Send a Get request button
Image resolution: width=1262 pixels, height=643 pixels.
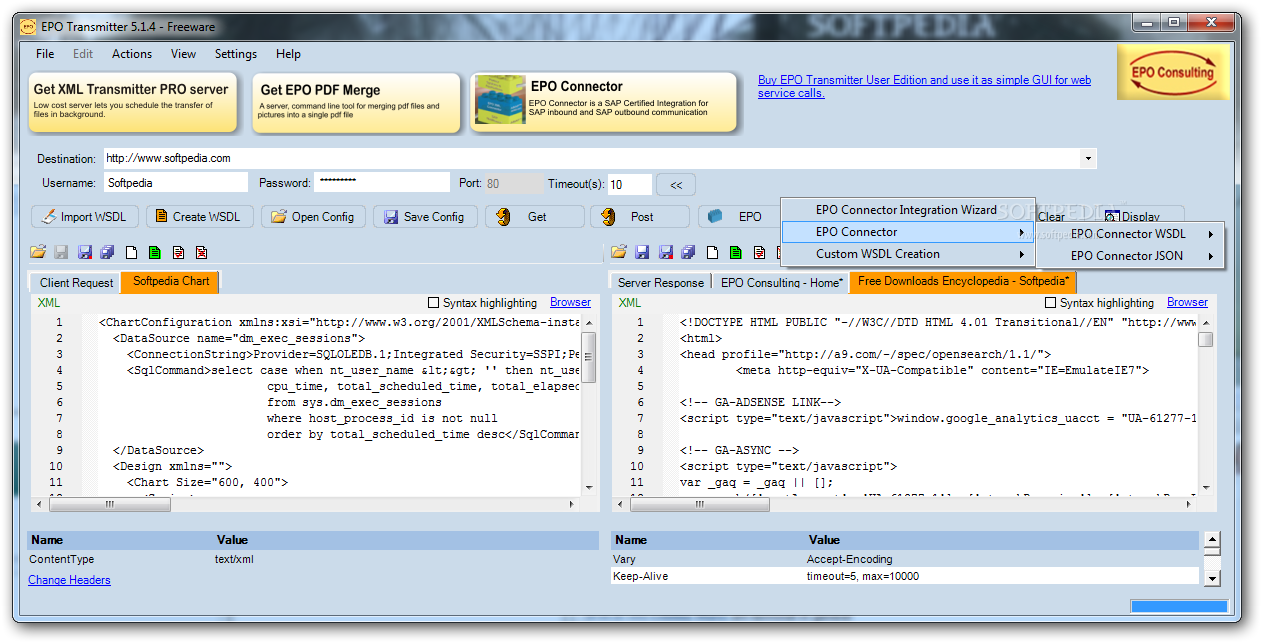click(535, 216)
